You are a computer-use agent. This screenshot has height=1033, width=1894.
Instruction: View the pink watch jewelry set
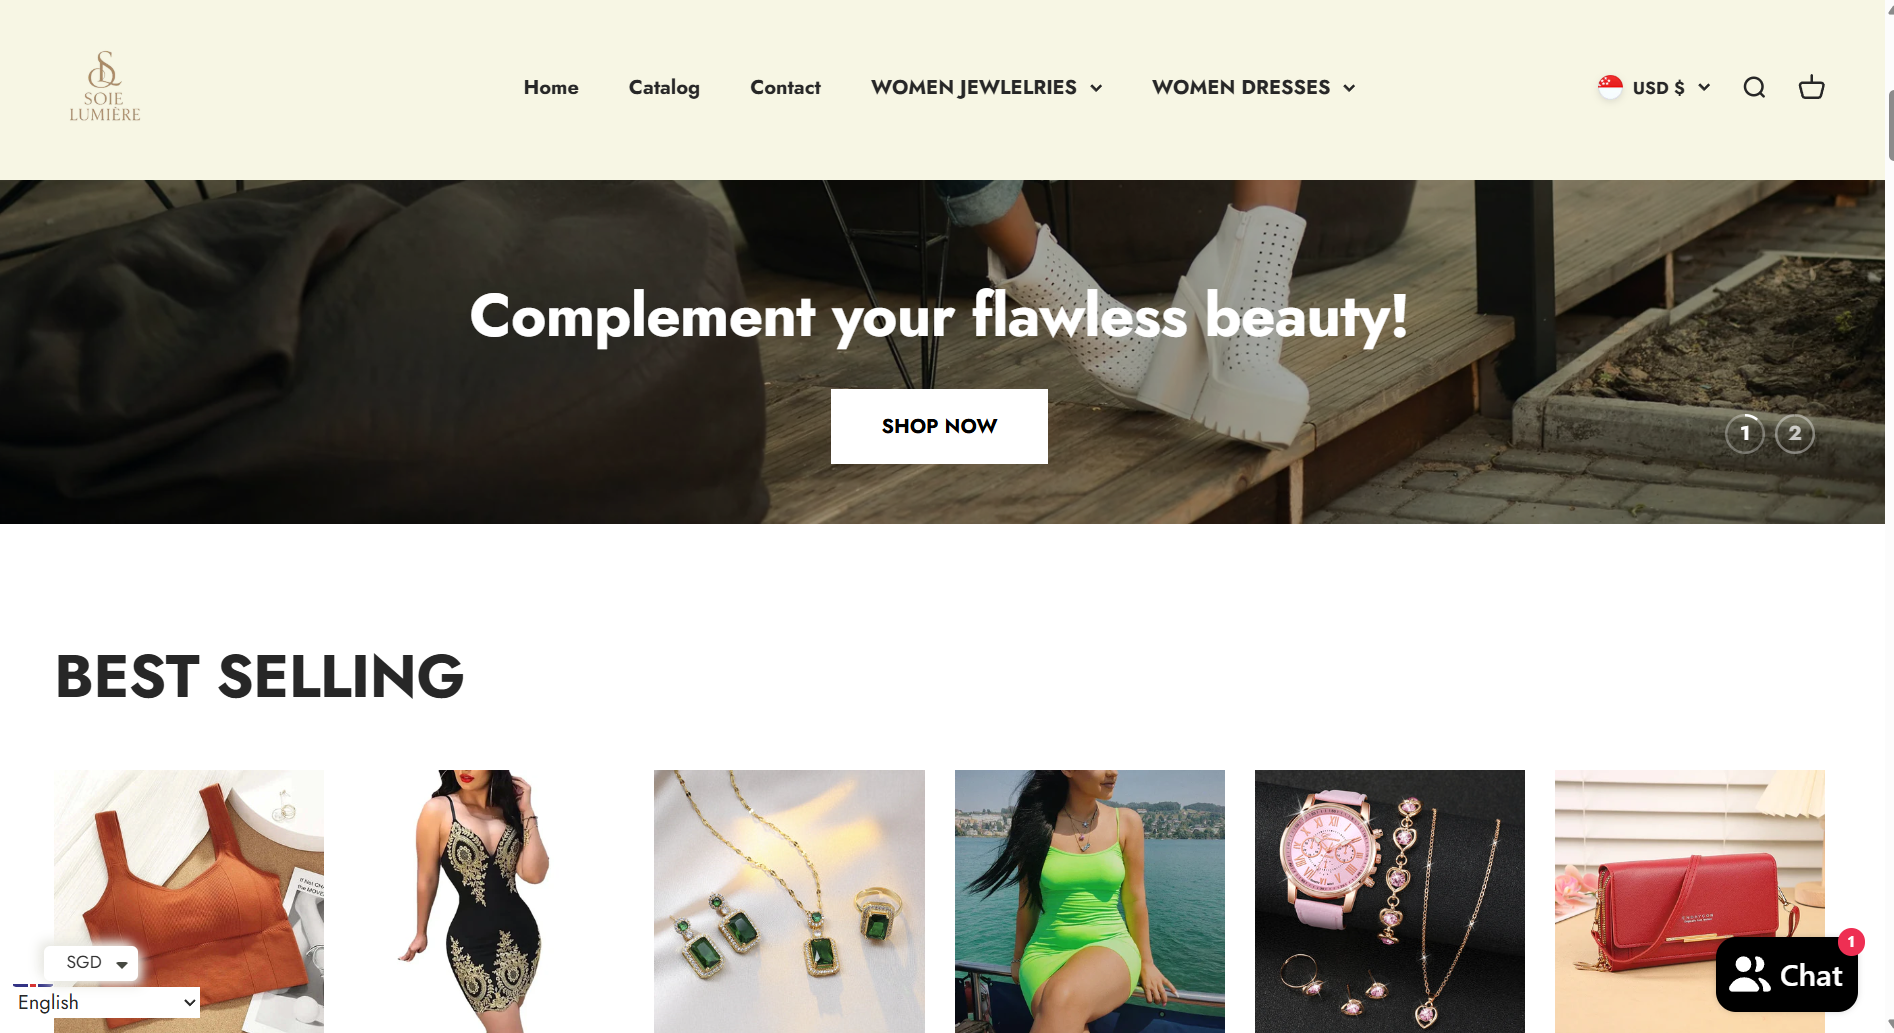pos(1389,901)
